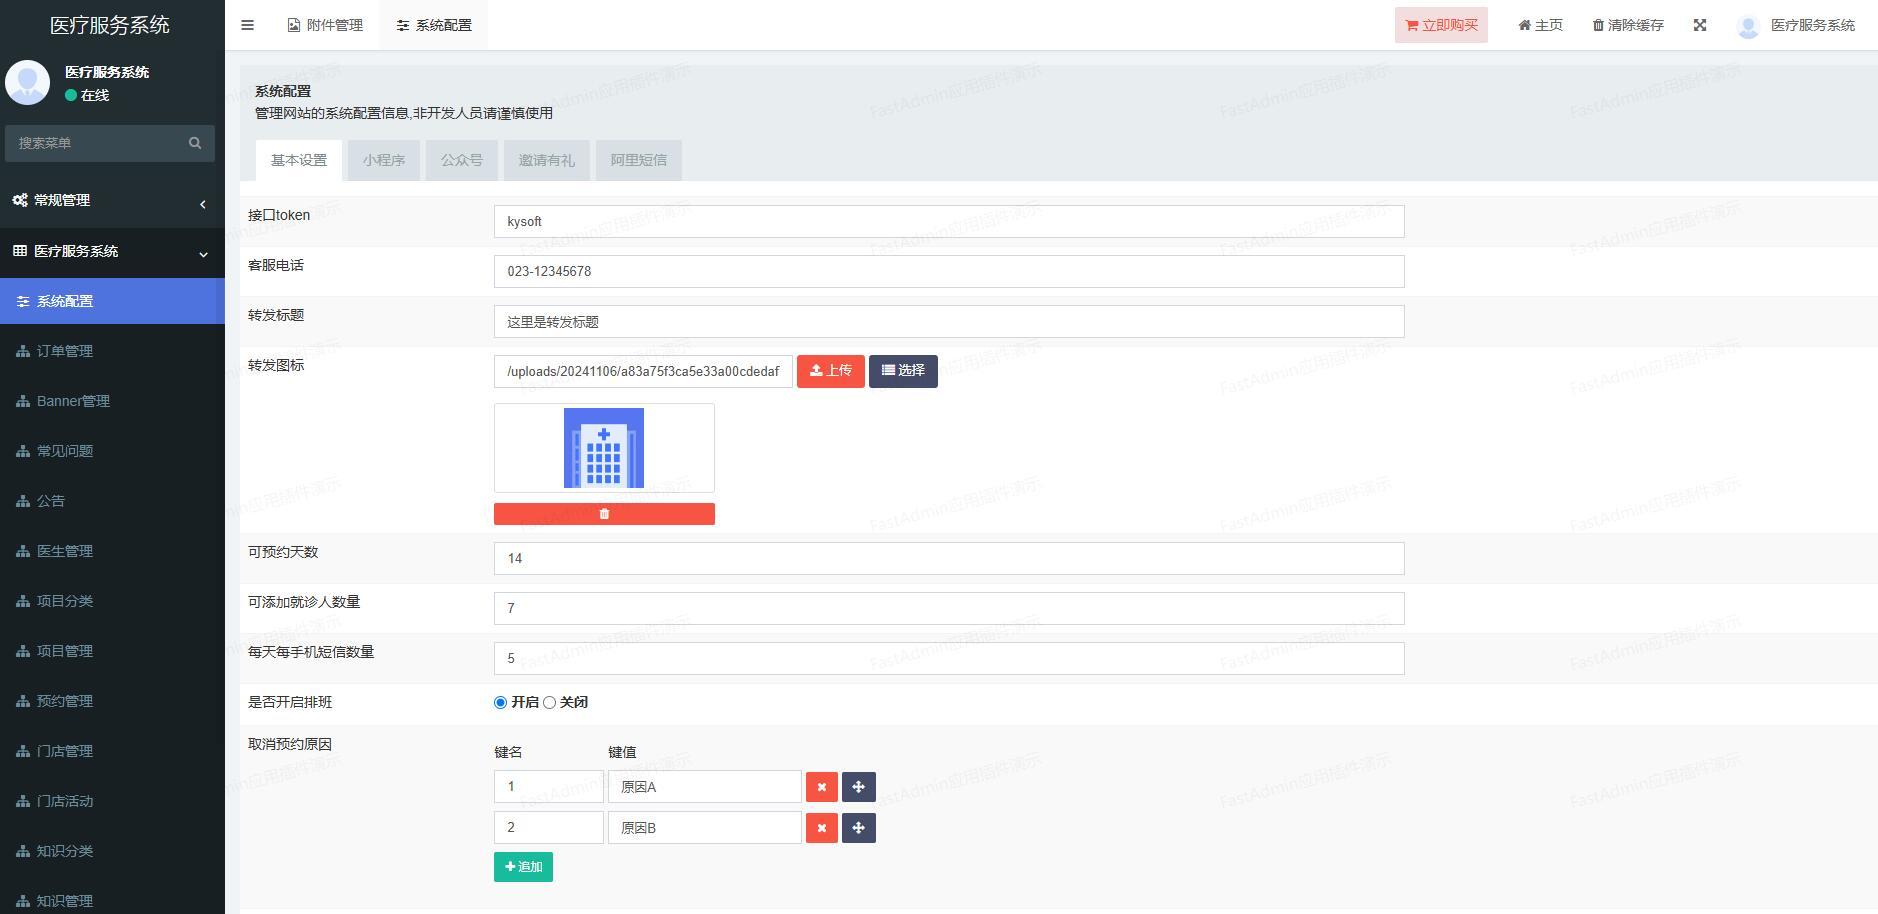Remove the 原因A row with red X
Image resolution: width=1878 pixels, height=914 pixels.
[821, 787]
